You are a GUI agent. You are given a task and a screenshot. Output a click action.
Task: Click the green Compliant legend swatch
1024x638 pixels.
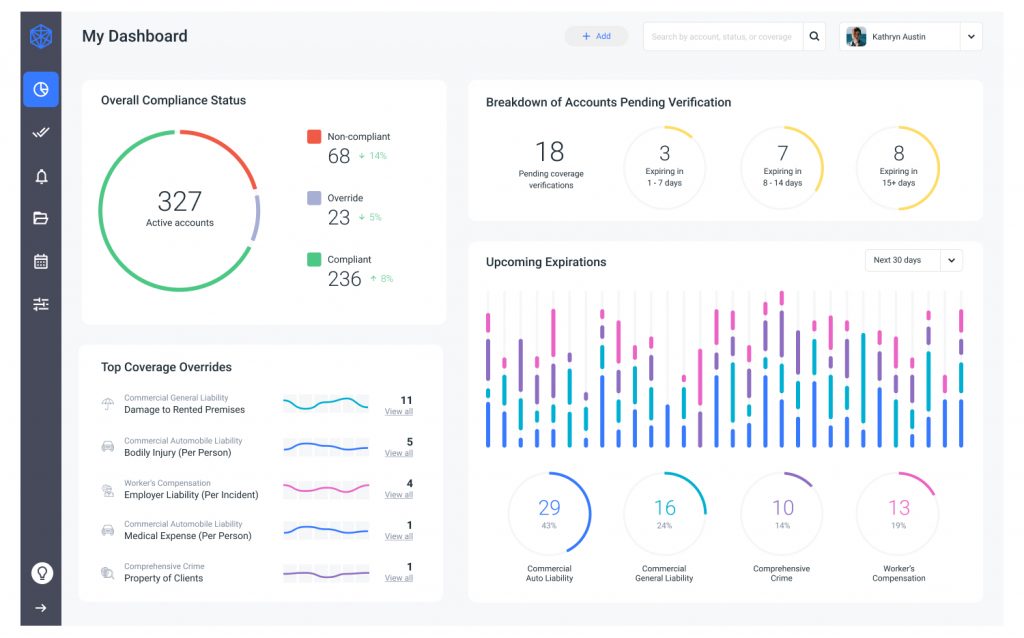click(314, 260)
